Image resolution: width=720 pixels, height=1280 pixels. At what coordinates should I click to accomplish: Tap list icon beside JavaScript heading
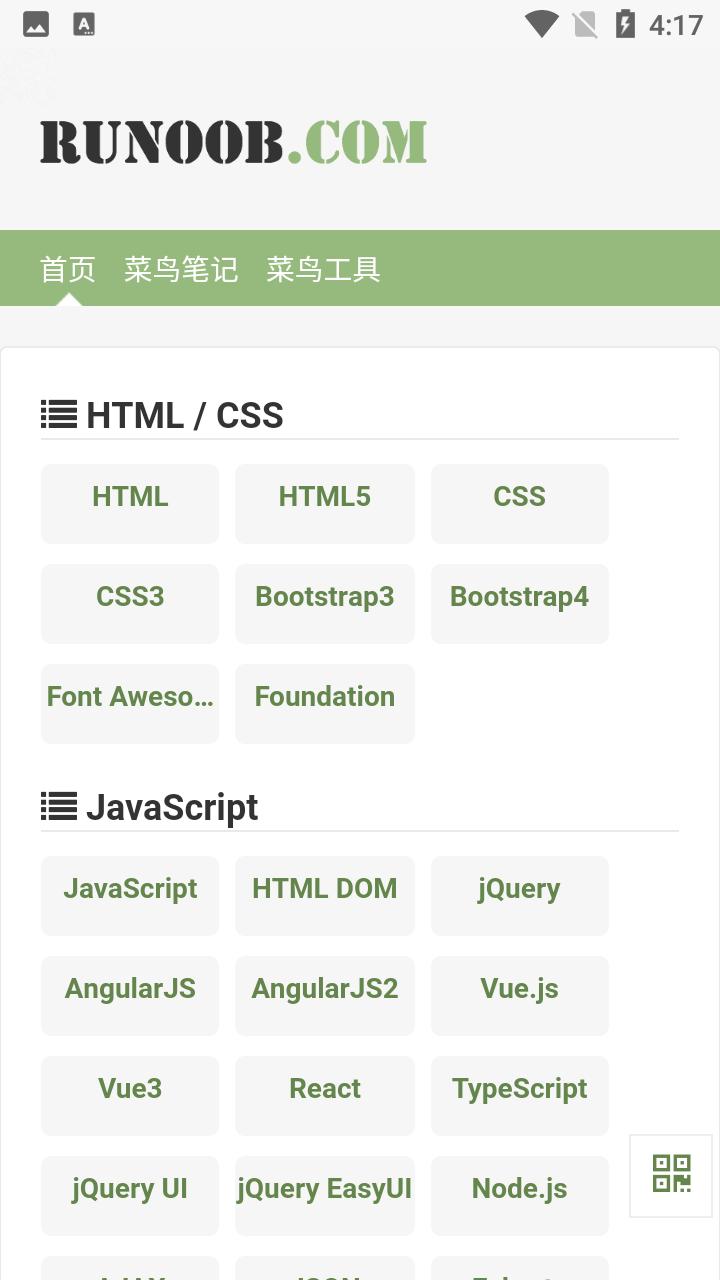(x=59, y=806)
